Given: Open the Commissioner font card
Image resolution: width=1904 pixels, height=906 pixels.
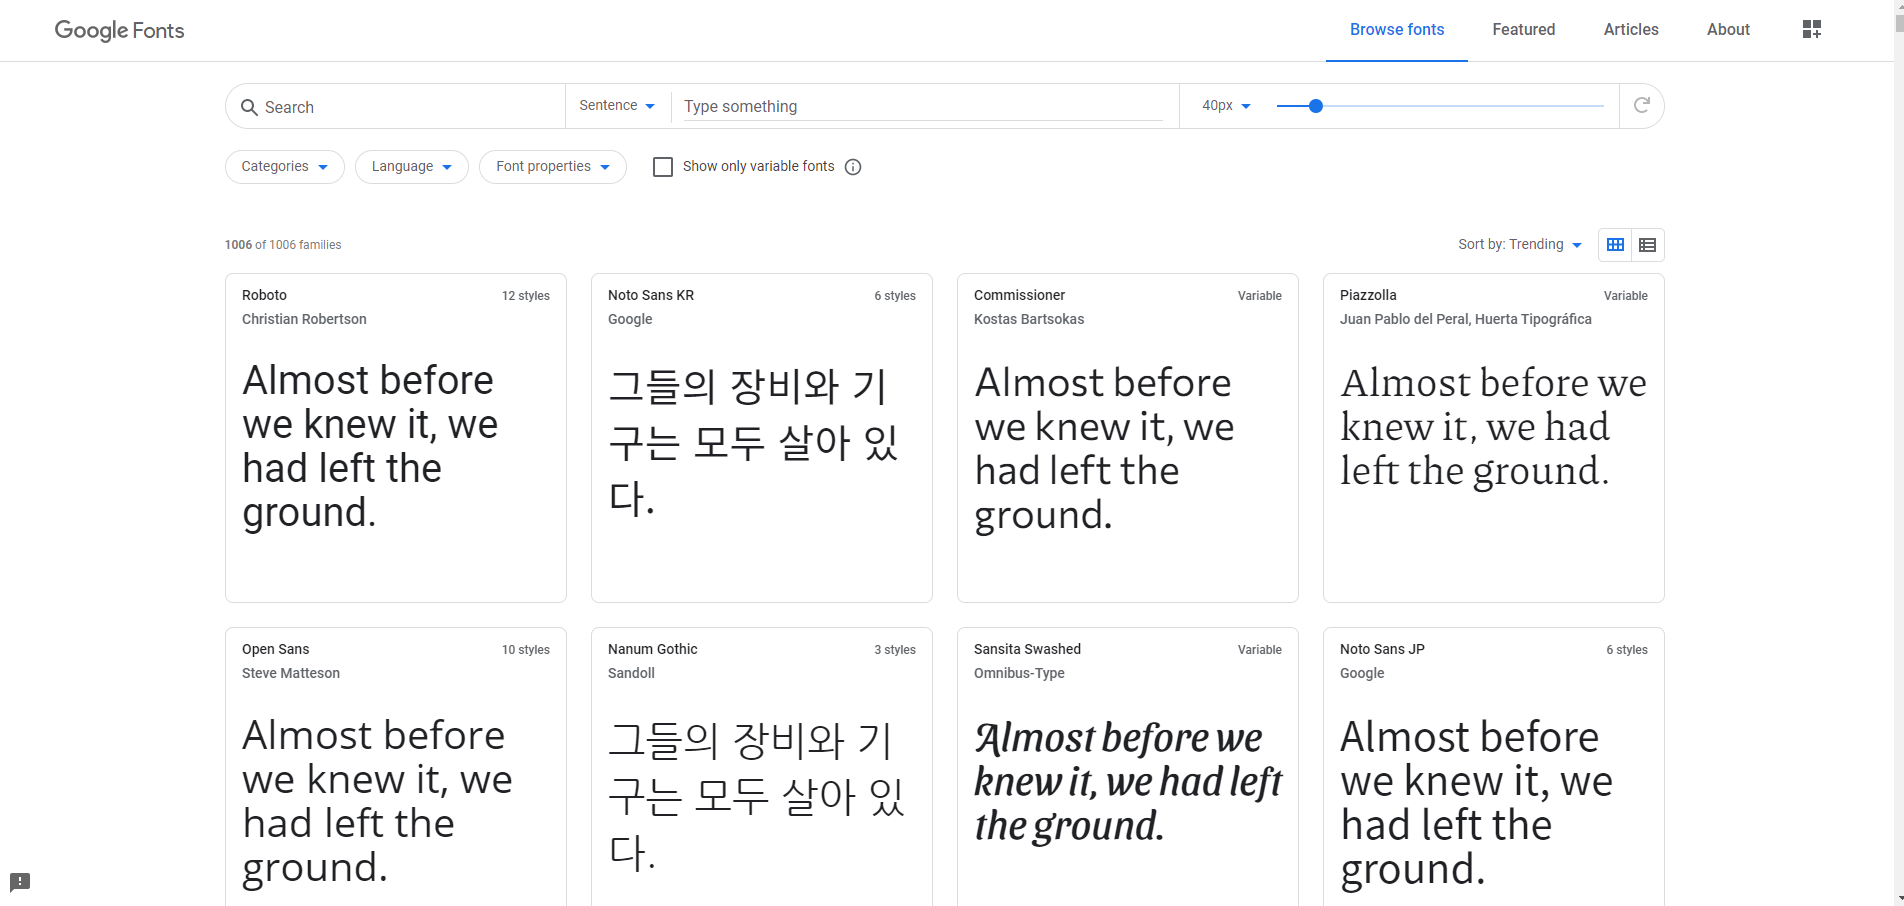Looking at the screenshot, I should coord(1128,438).
